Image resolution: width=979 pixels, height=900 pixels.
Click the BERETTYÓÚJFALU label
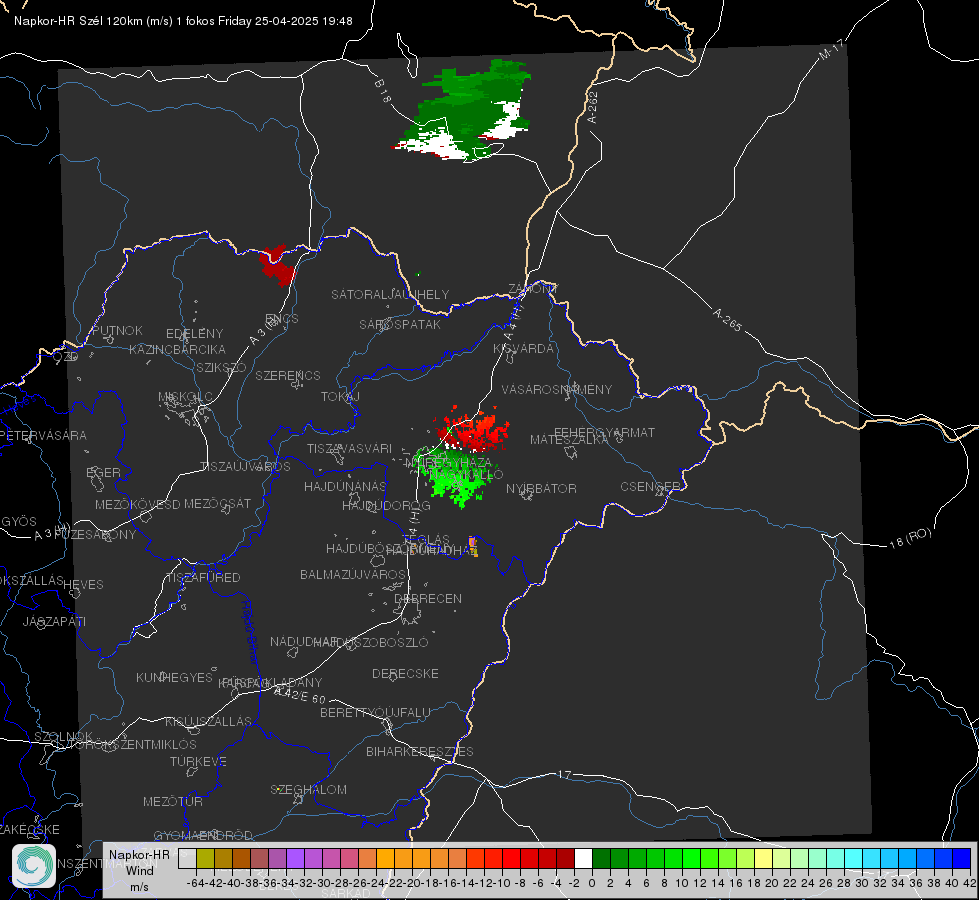pos(375,712)
